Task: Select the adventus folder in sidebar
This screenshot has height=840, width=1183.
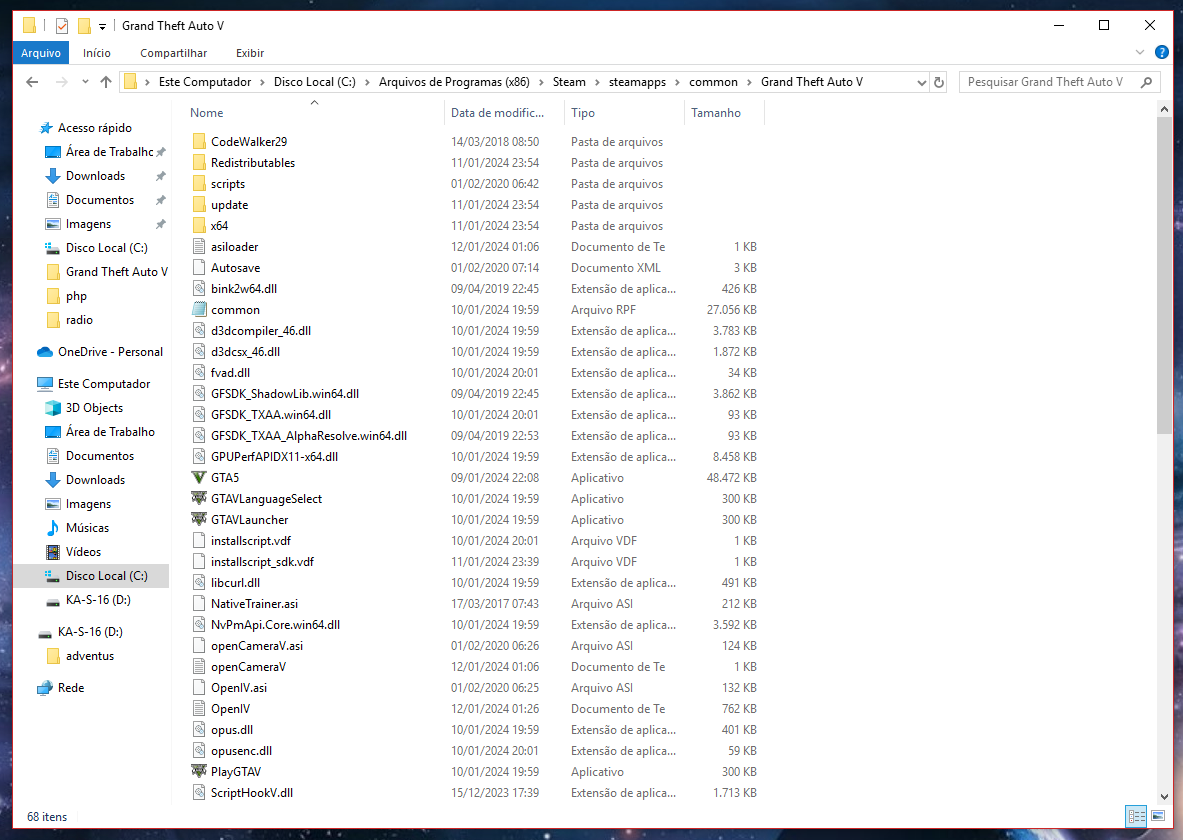Action: pyautogui.click(x=90, y=656)
